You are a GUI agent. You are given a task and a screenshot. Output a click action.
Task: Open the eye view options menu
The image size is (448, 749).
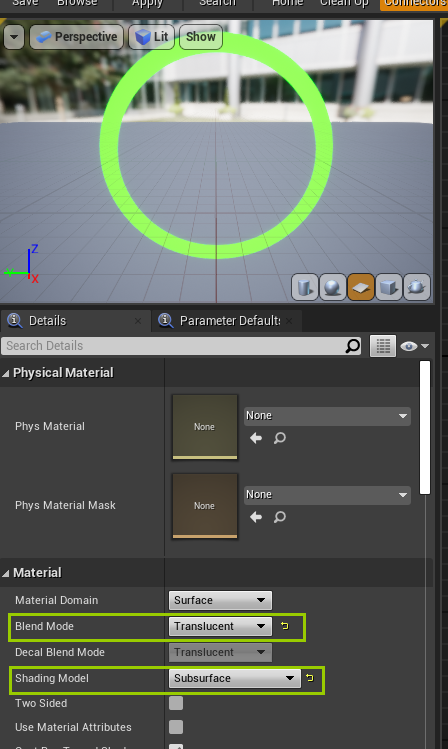click(415, 346)
